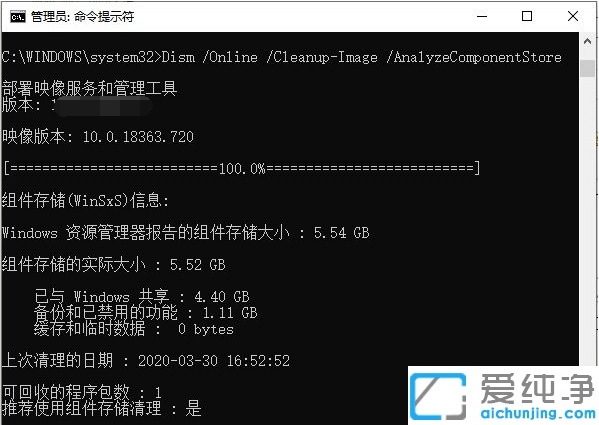
Task: Click the 缓存和临时数据 0 bytes line
Action: [x=134, y=328]
